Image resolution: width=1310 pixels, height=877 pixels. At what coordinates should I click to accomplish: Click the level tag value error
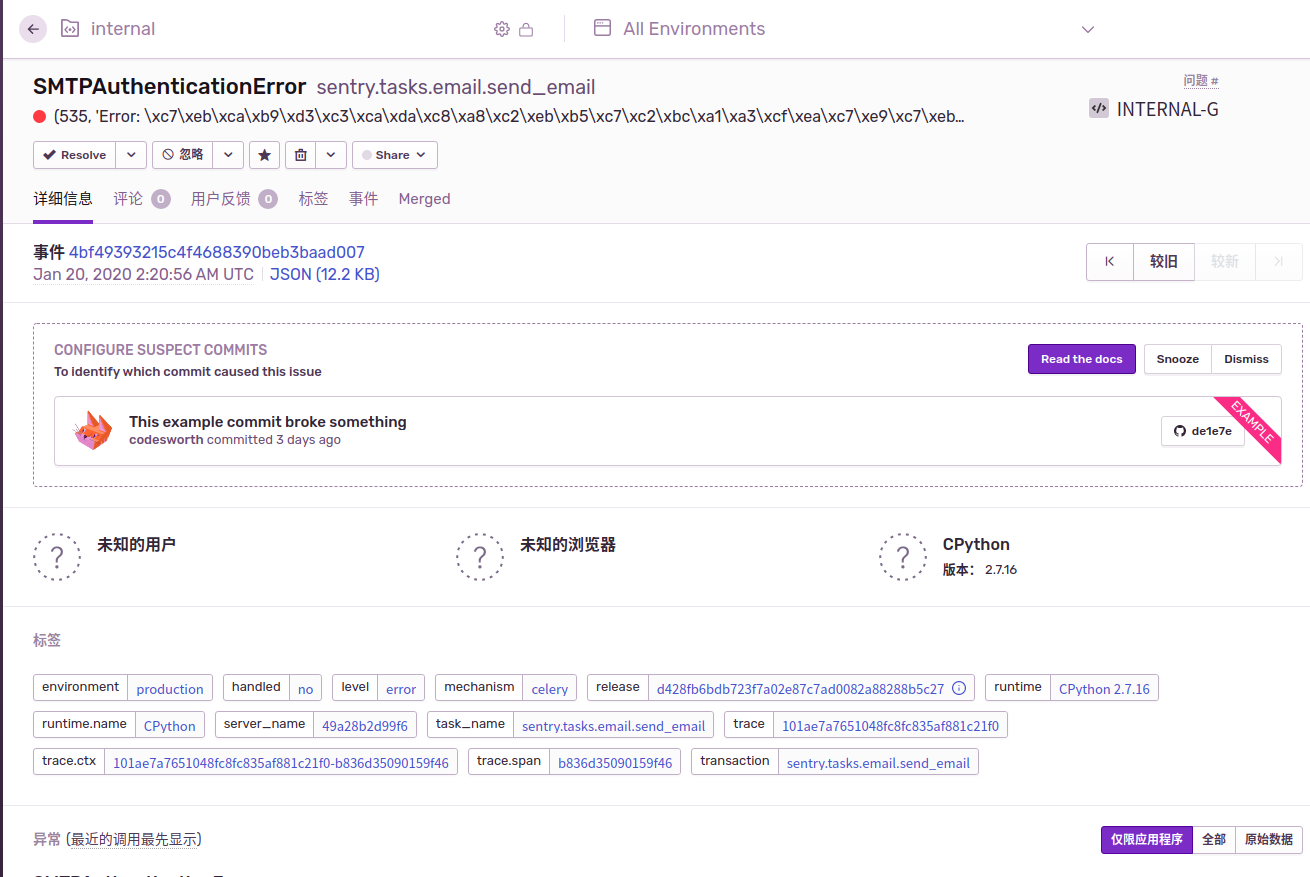tap(401, 689)
